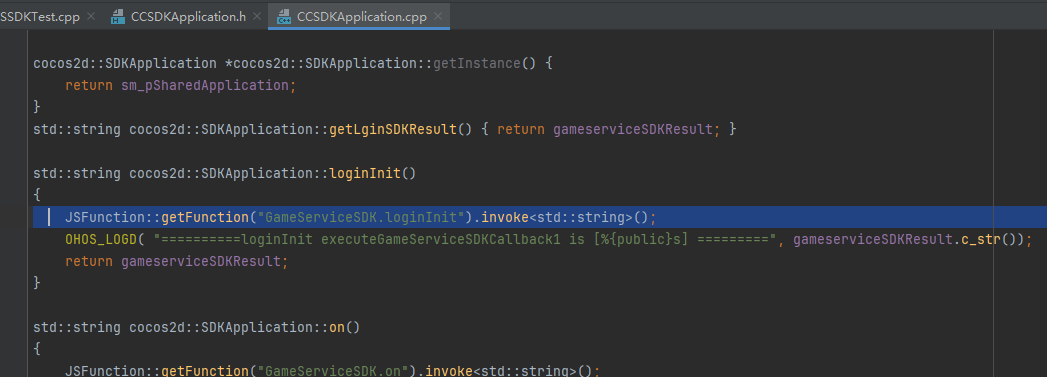Click the on() function definition name

click(x=337, y=328)
